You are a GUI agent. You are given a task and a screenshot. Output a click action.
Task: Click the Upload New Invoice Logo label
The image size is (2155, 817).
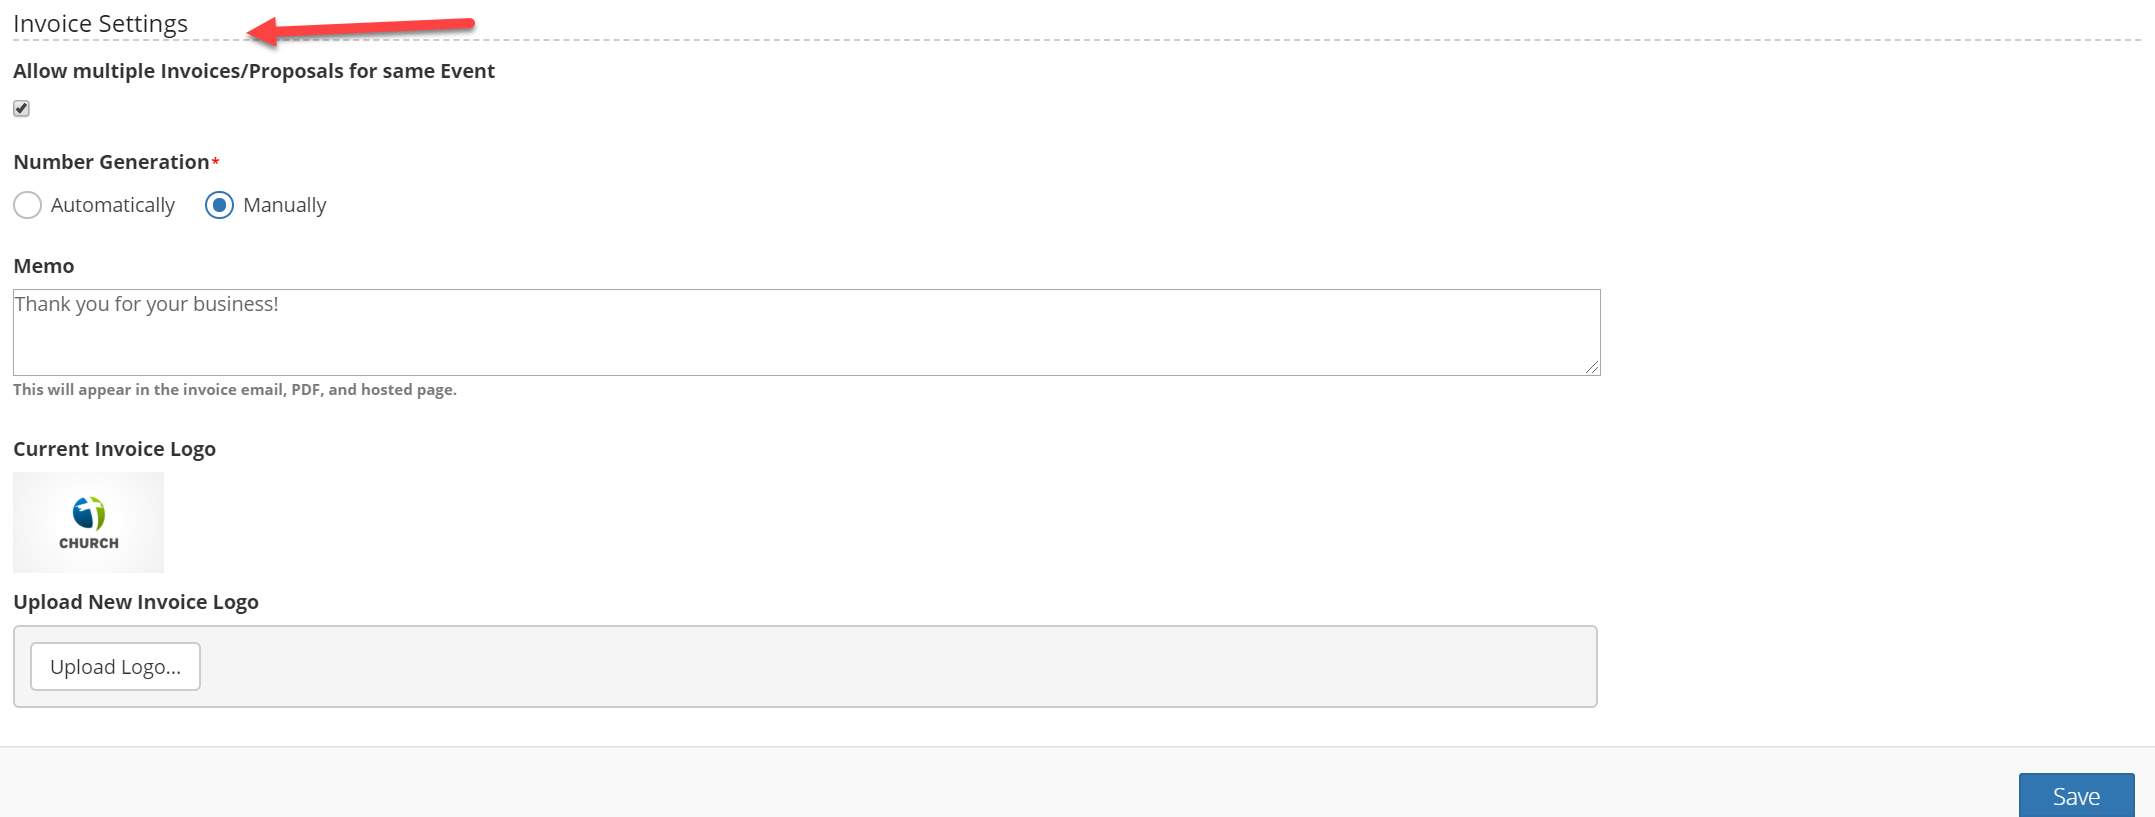pyautogui.click(x=136, y=602)
